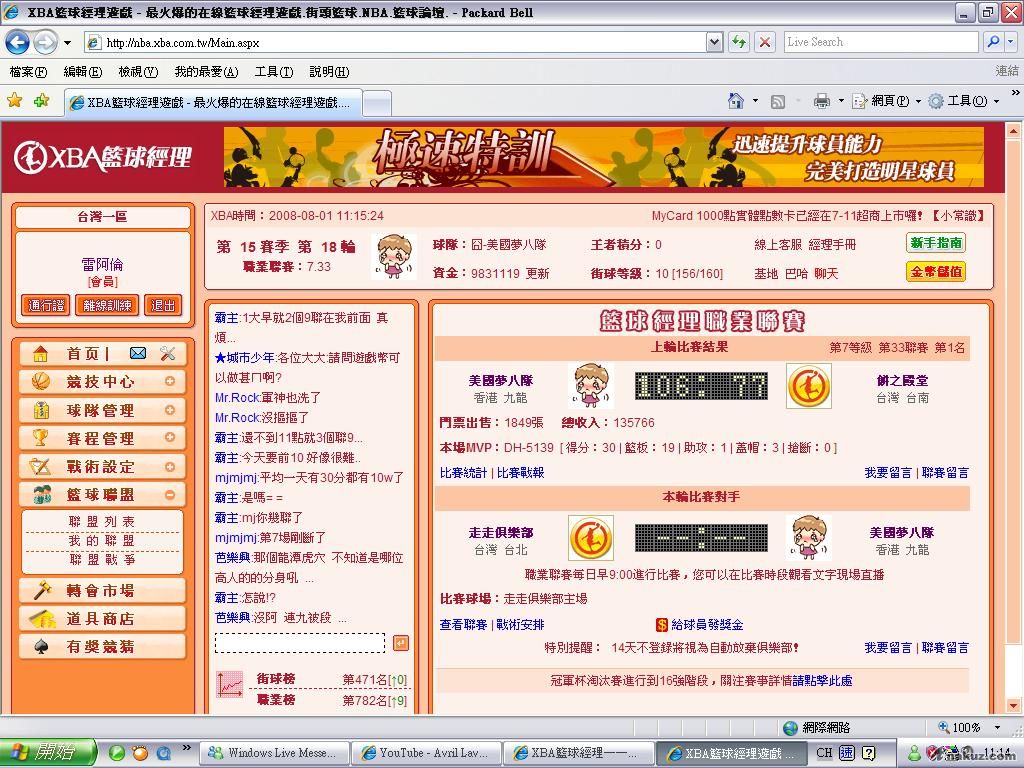Click manager avatar next to 球隊 info

tap(394, 257)
